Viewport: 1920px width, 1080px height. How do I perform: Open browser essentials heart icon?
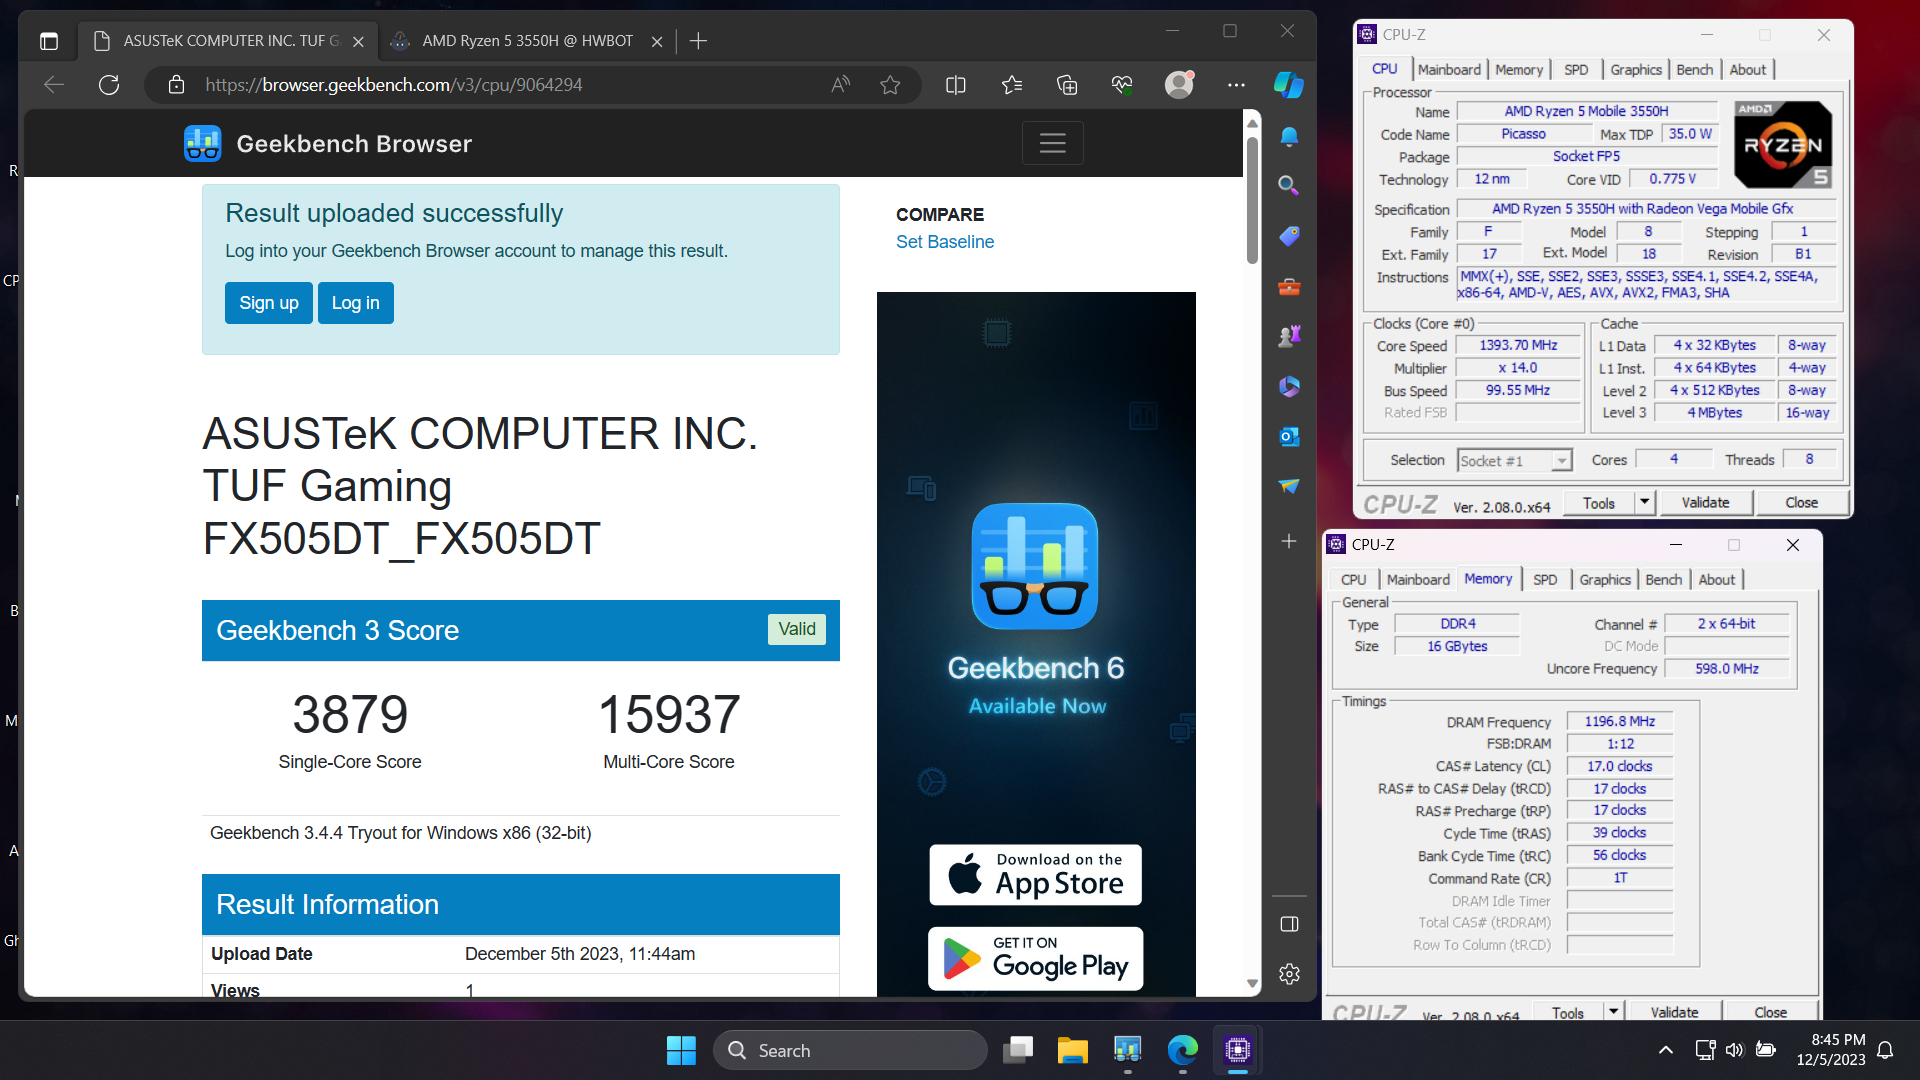click(1122, 85)
